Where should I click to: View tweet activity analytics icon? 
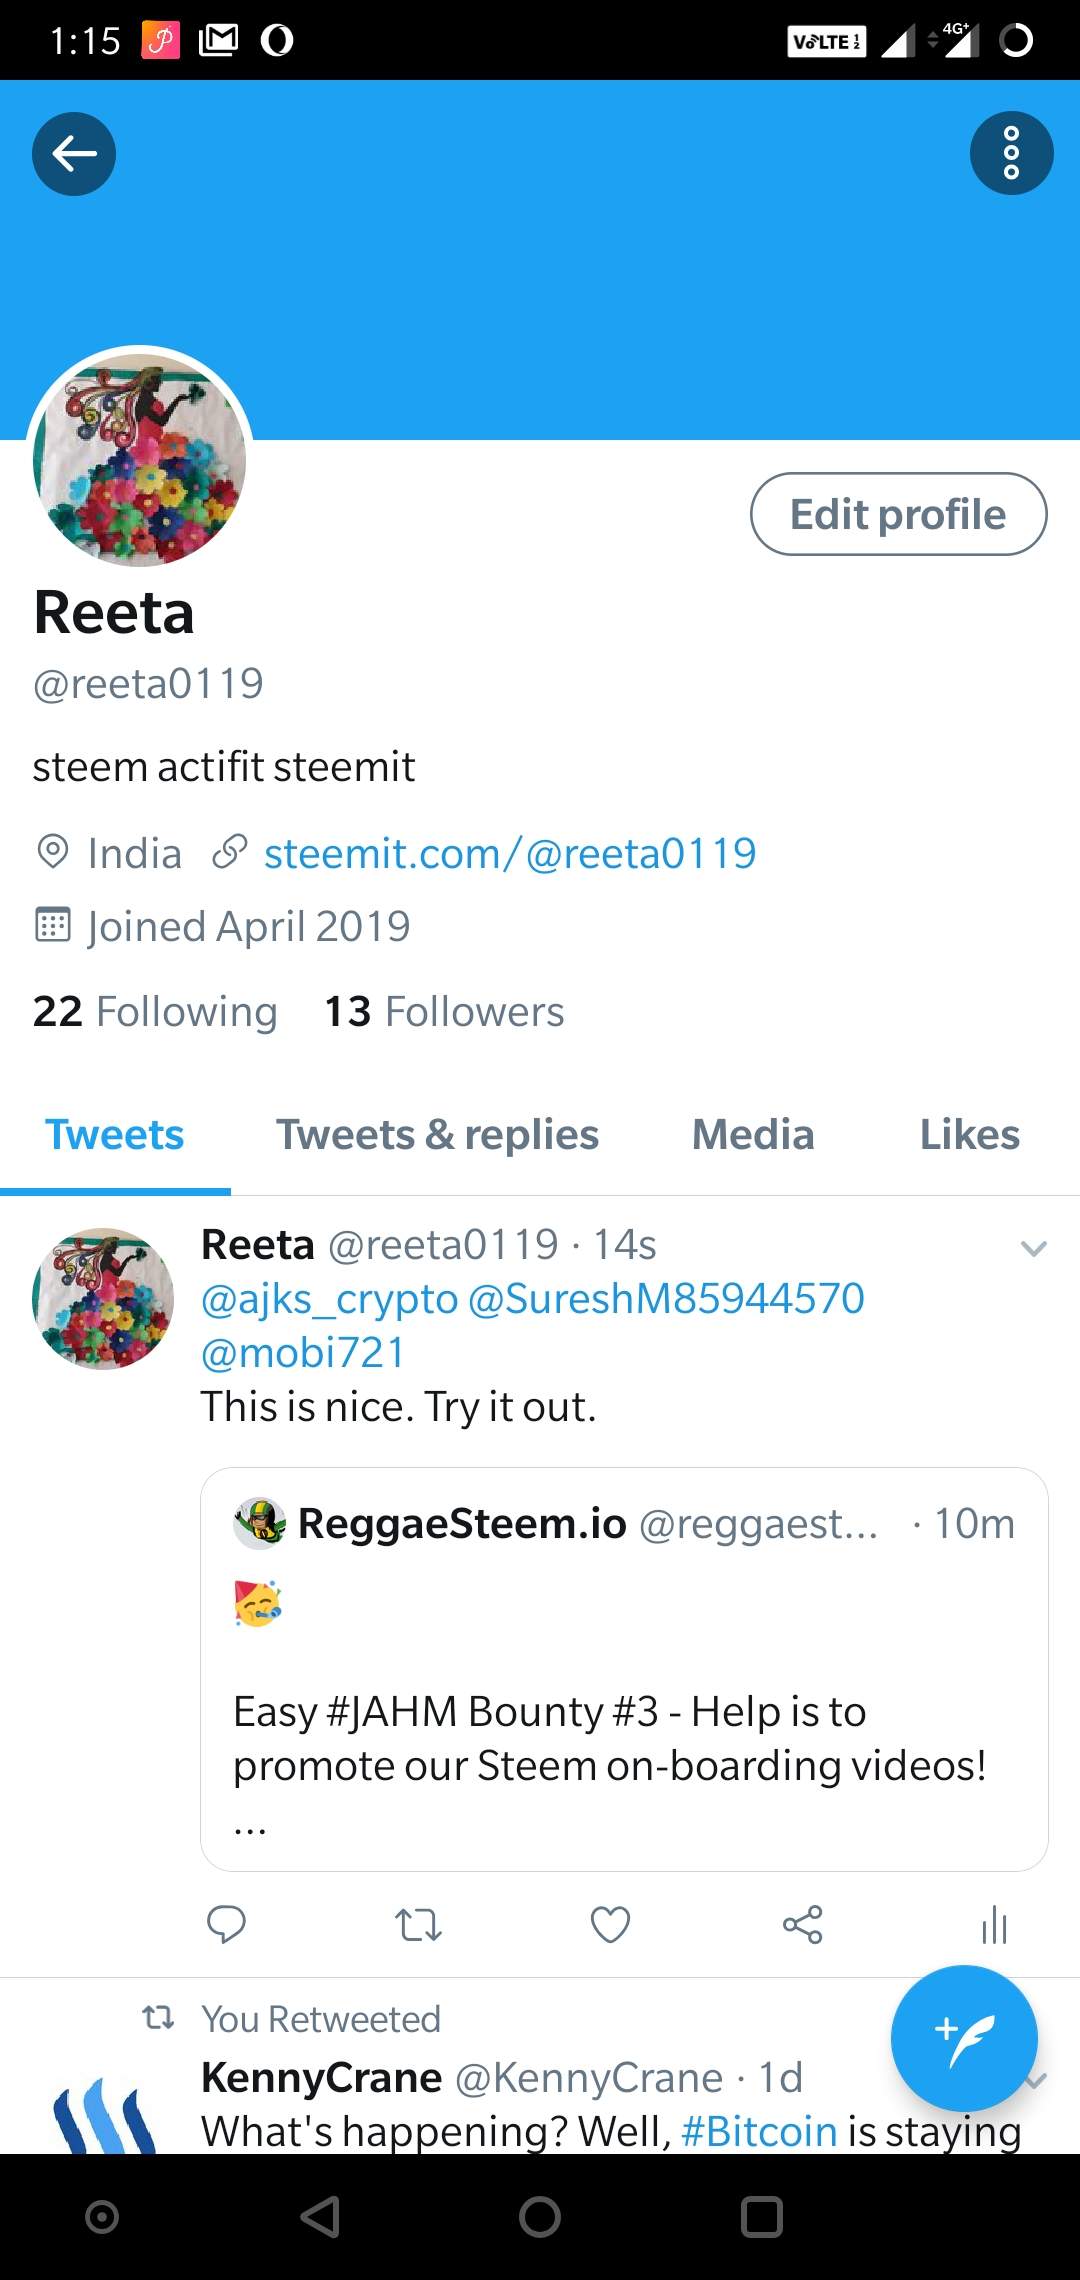[994, 1924]
